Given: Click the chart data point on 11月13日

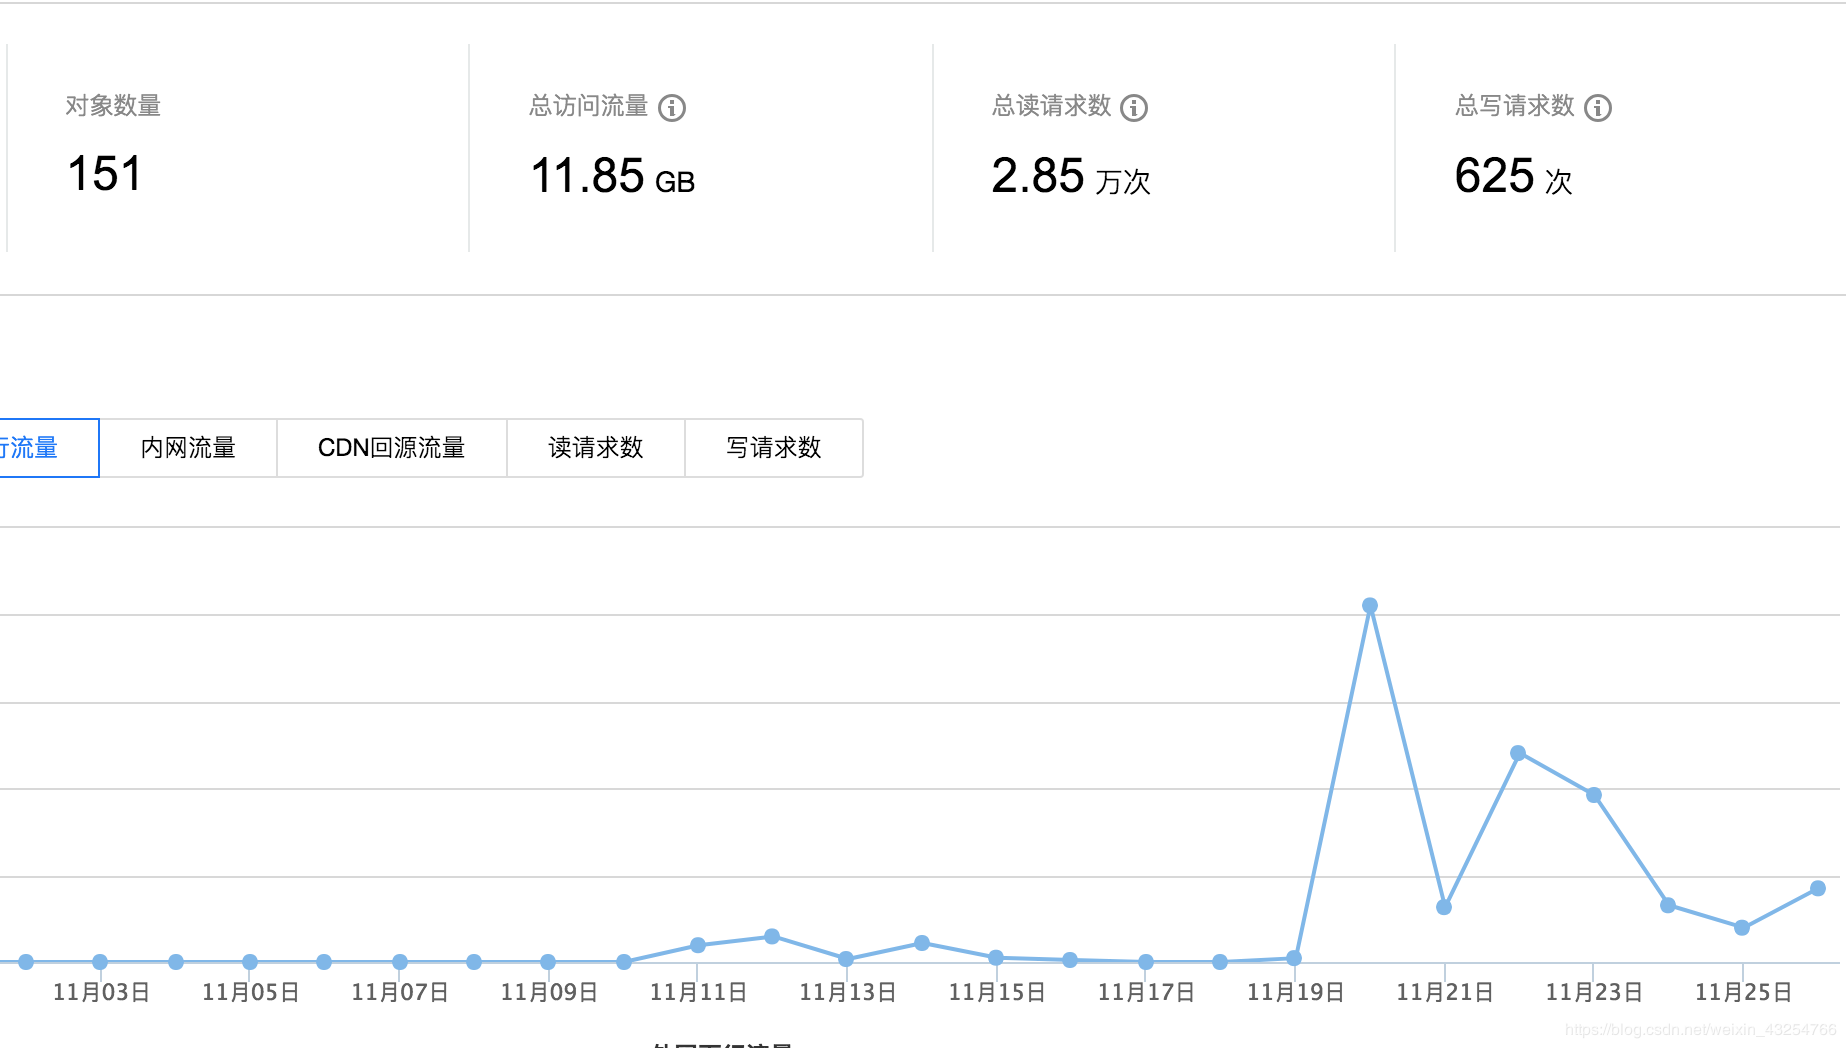Looking at the screenshot, I should [x=846, y=959].
